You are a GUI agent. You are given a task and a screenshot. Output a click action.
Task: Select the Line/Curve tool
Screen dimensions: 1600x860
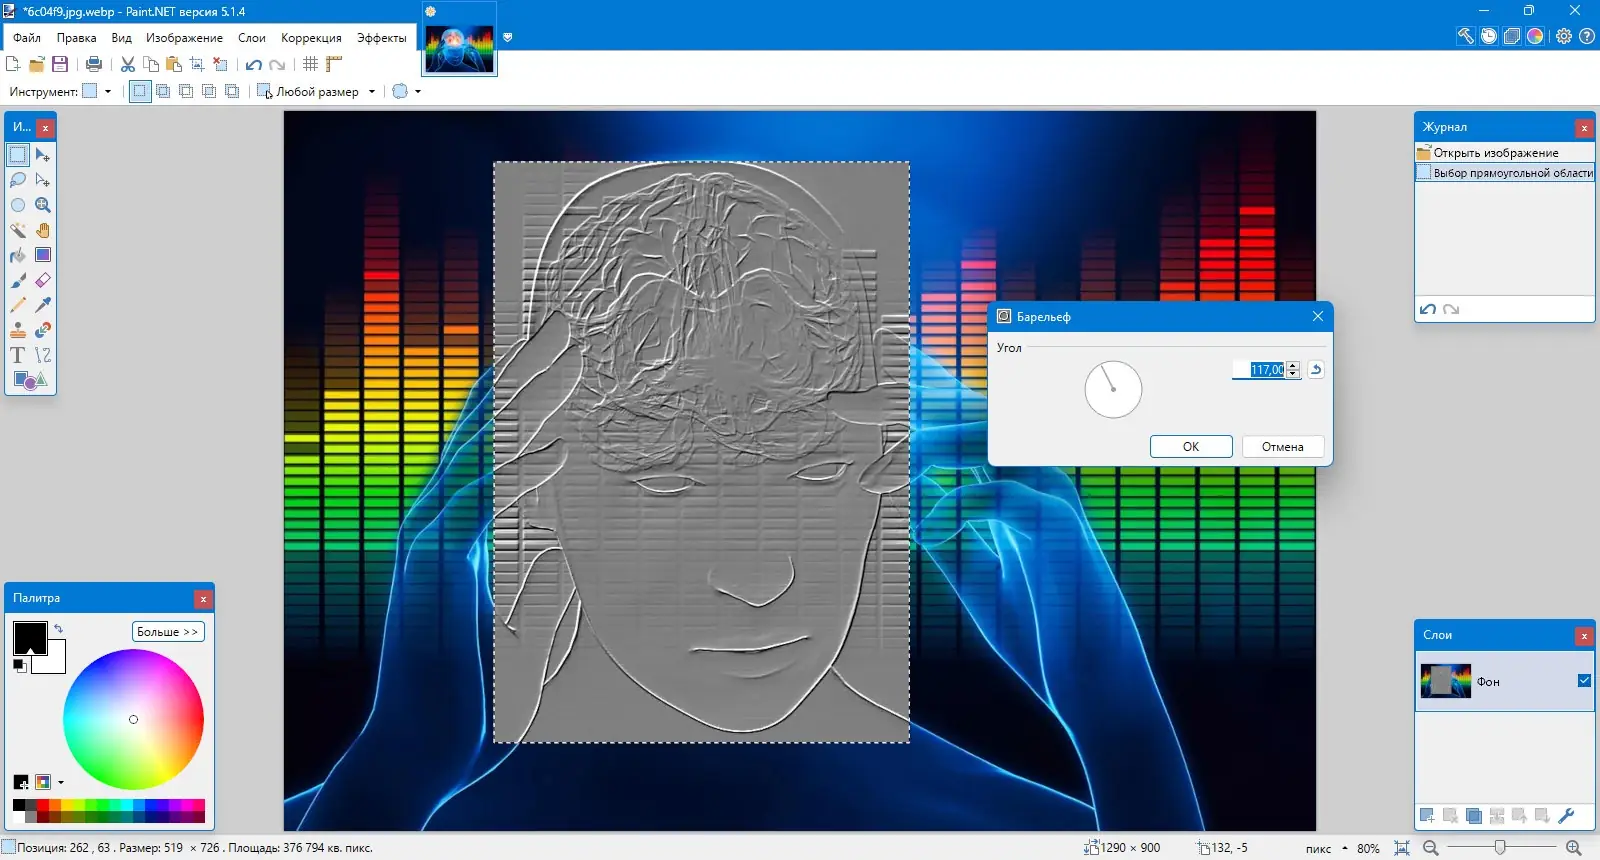click(43, 355)
